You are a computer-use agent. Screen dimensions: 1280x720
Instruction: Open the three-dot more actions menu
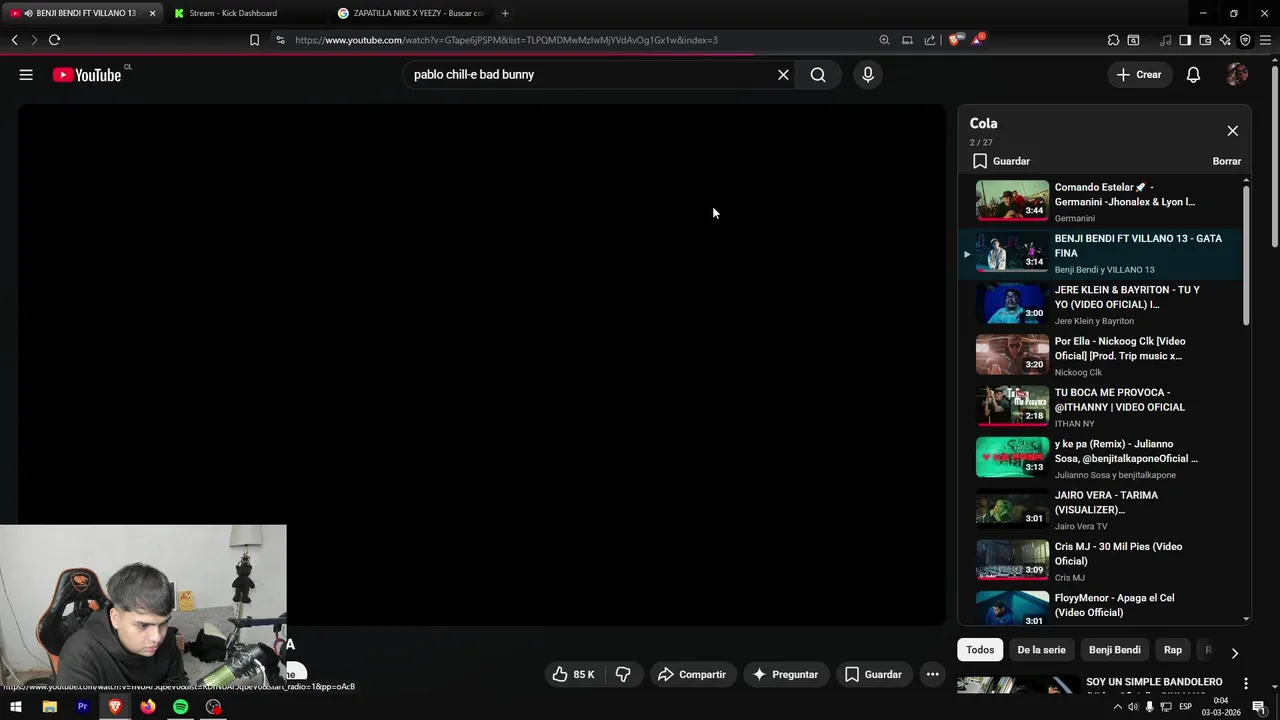point(932,675)
